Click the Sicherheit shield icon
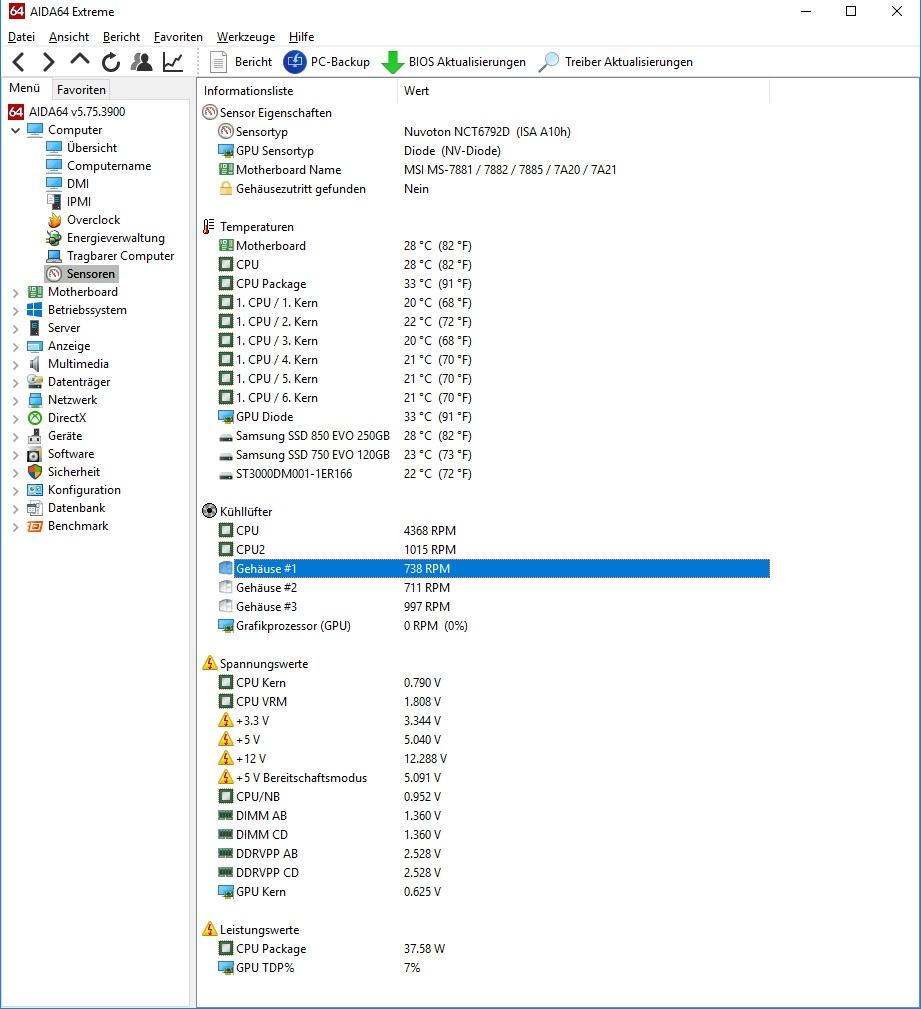This screenshot has height=1009, width=921. pos(35,472)
